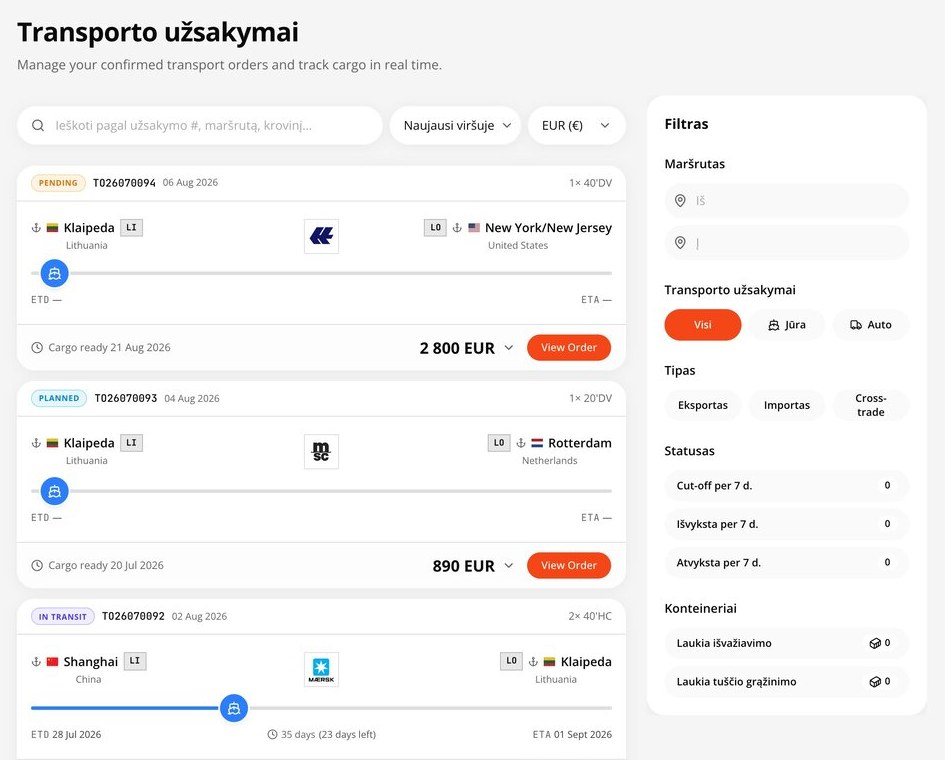Select the Visi transport filter
The height and width of the screenshot is (760, 945).
click(703, 325)
